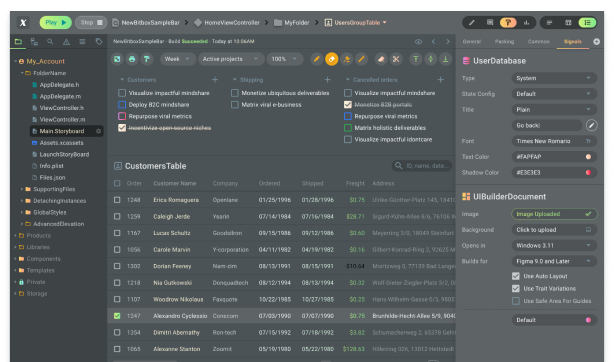The width and height of the screenshot is (614, 362).
Task: Open the State Config Default dropdown
Action: [x=554, y=94]
